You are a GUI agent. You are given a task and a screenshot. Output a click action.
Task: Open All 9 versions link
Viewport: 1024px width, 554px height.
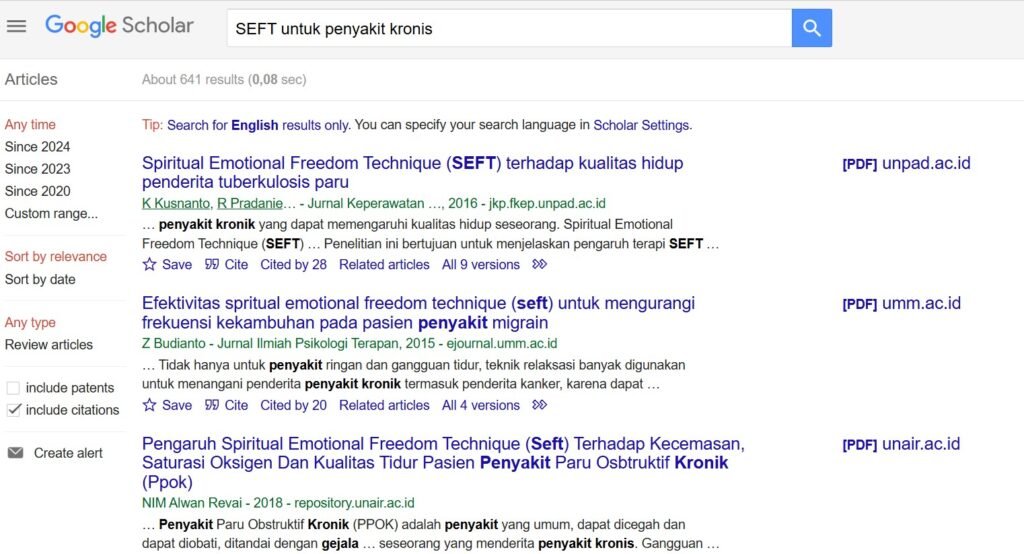point(481,265)
